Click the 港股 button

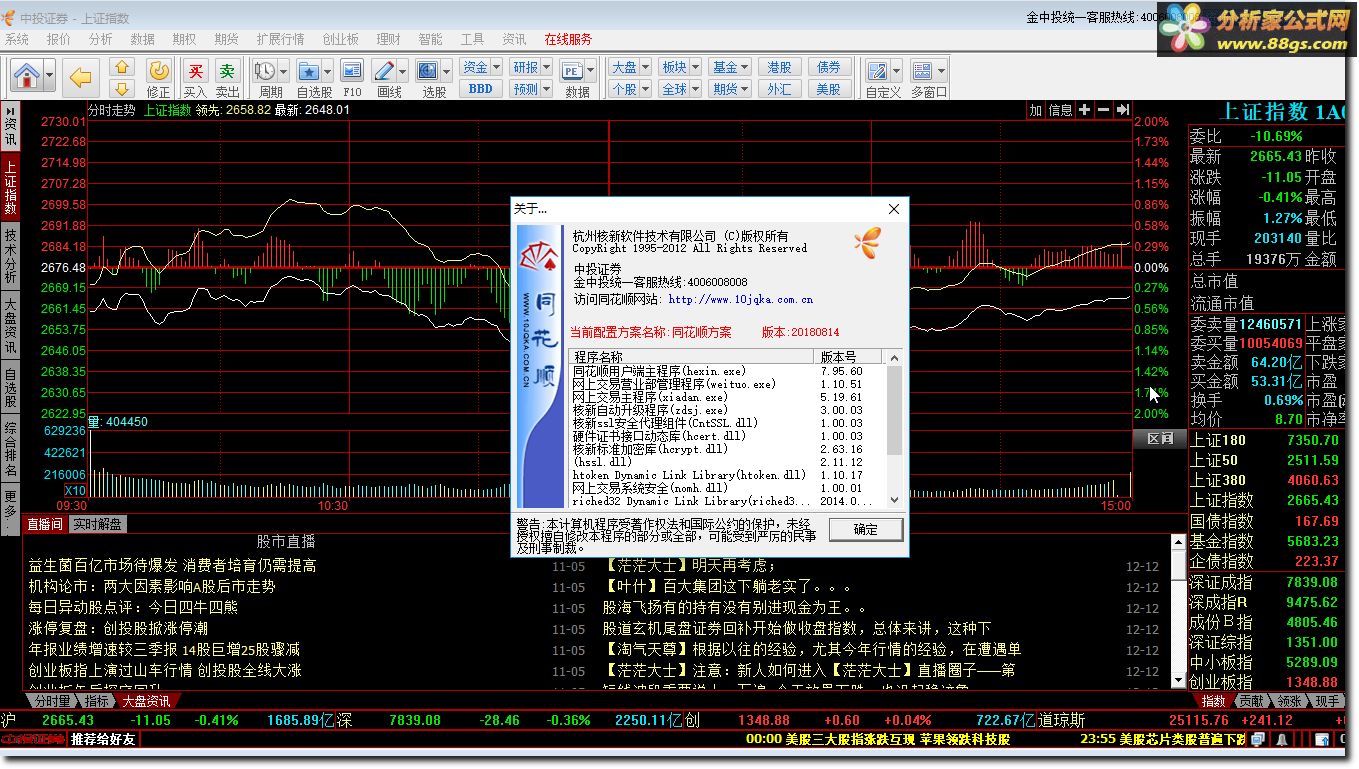780,67
